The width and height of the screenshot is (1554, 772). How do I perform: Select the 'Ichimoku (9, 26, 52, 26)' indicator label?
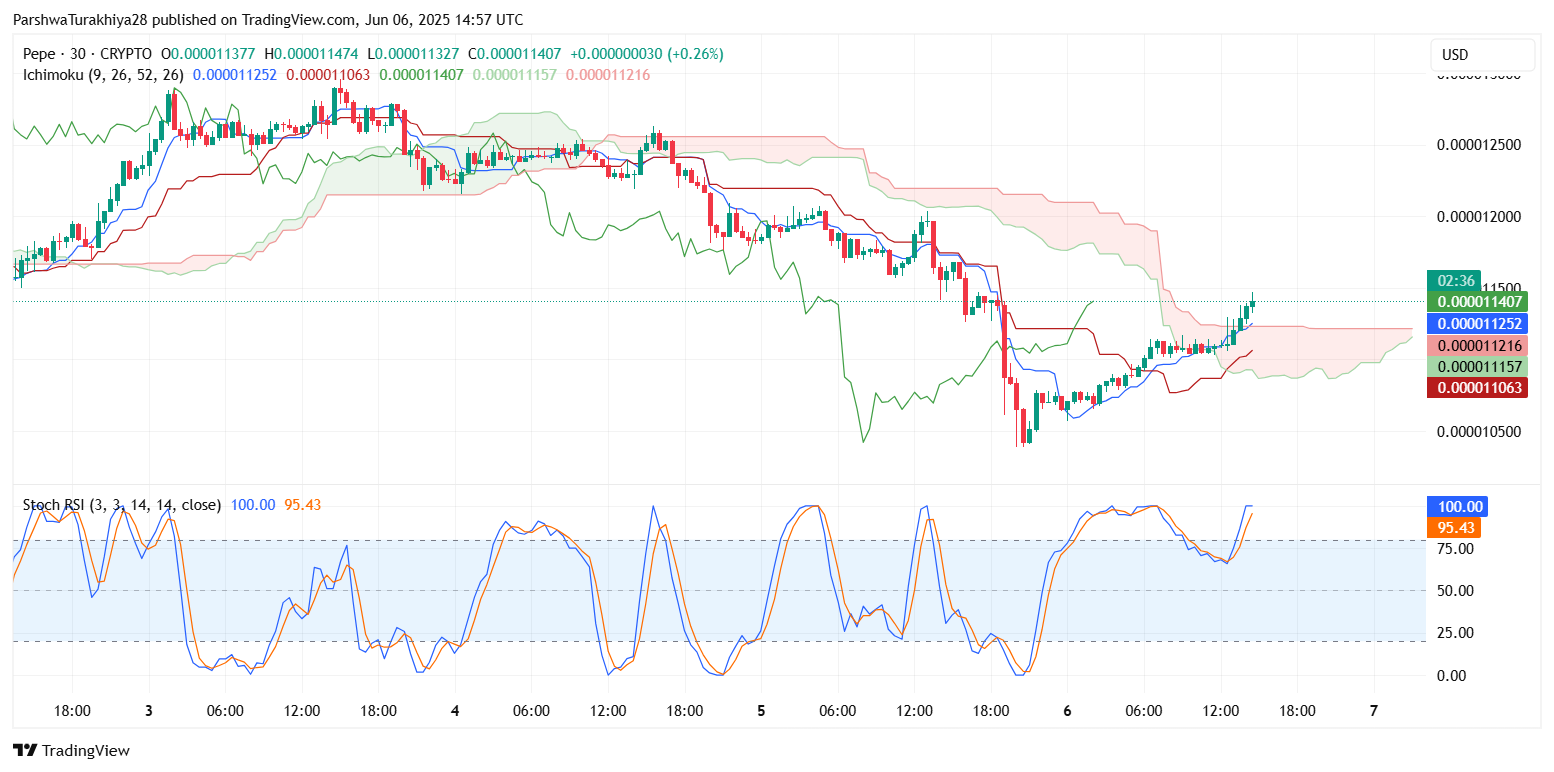click(x=103, y=75)
